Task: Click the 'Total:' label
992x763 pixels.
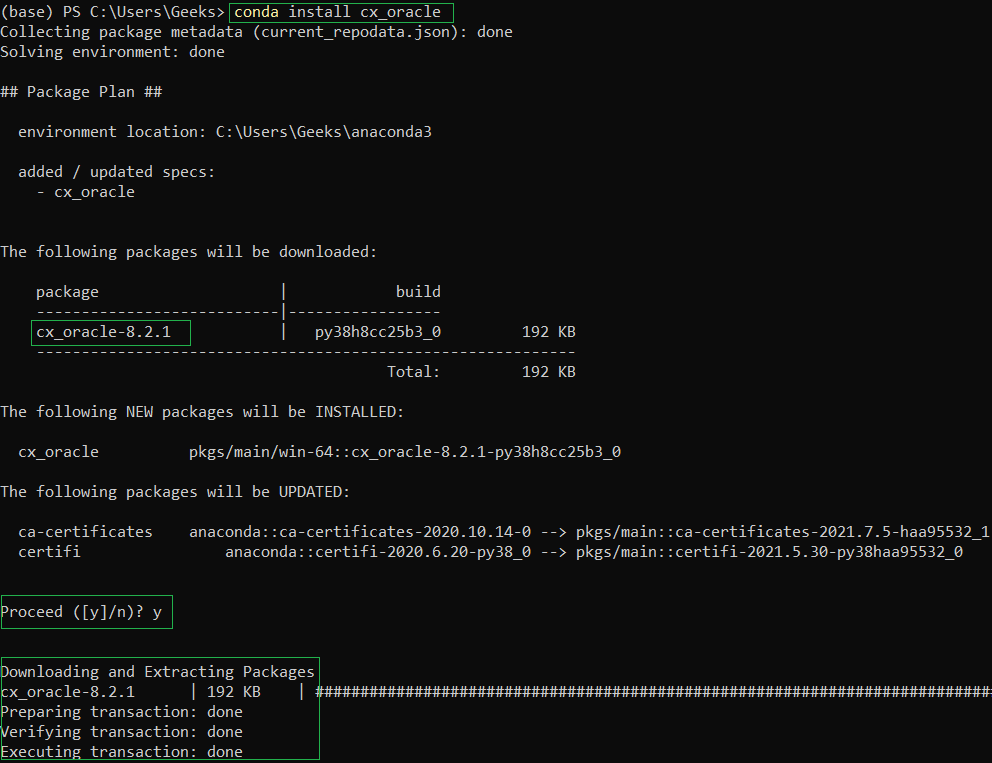Action: [x=413, y=372]
